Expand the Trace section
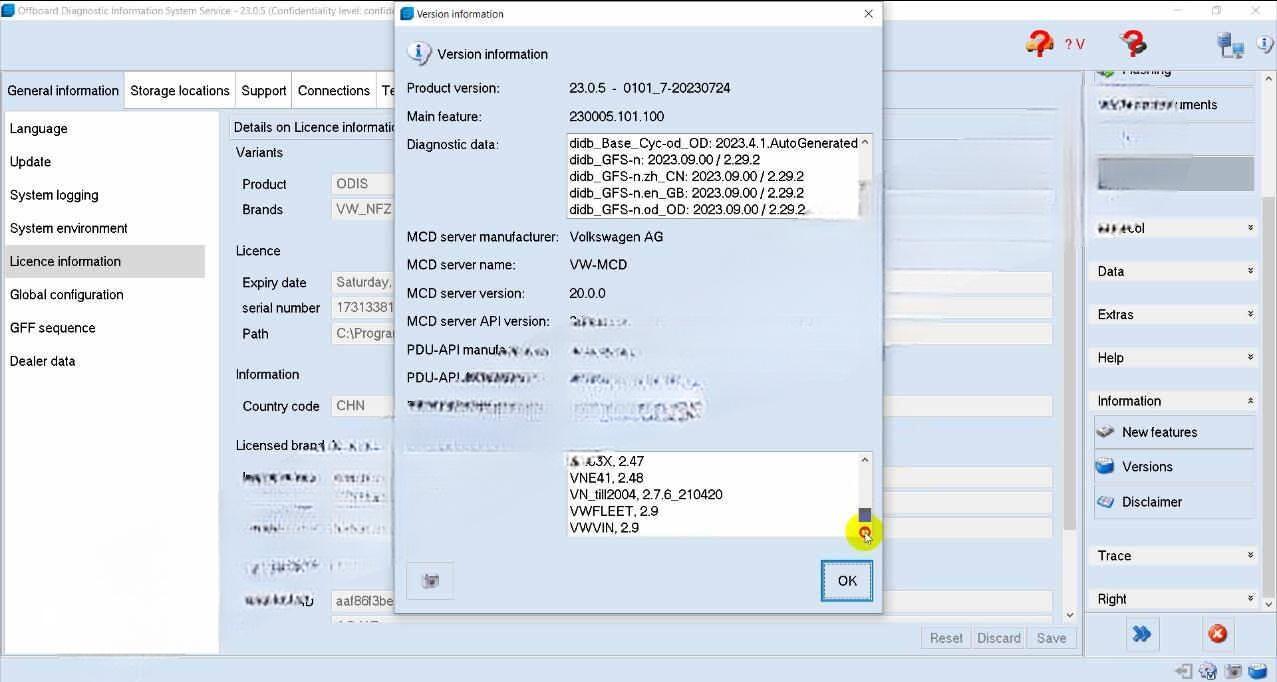The width and height of the screenshot is (1277, 682). pos(1174,555)
